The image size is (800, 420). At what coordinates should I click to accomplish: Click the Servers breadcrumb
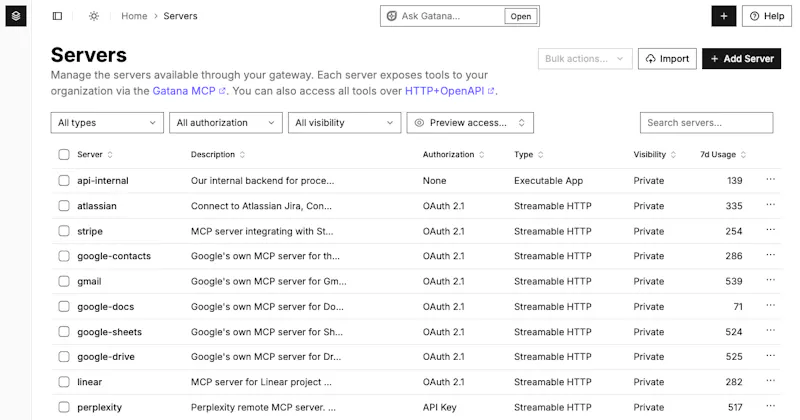(x=180, y=16)
